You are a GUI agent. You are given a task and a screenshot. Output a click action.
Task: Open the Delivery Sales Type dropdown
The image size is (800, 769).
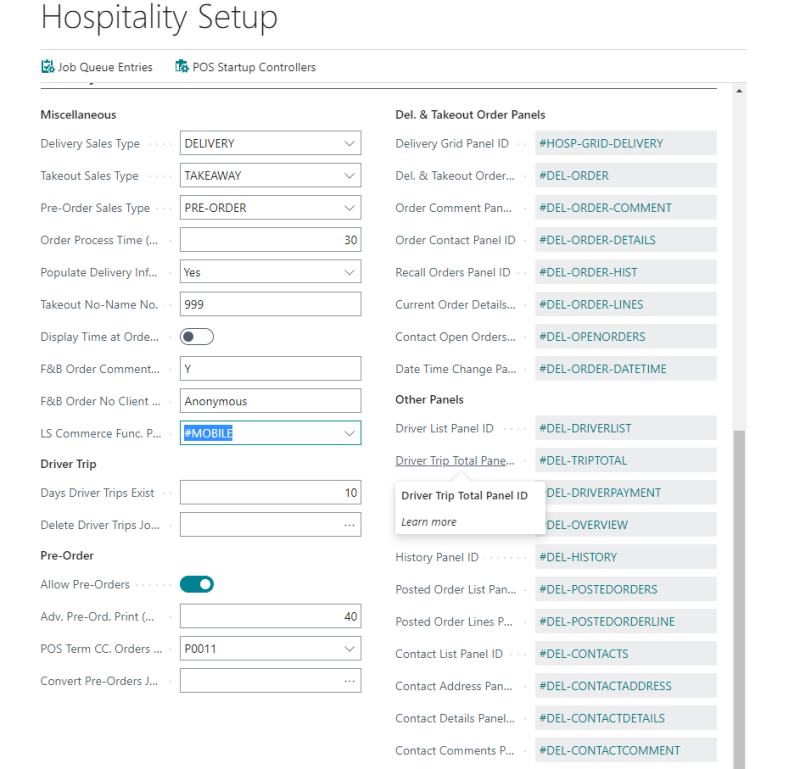[349, 143]
